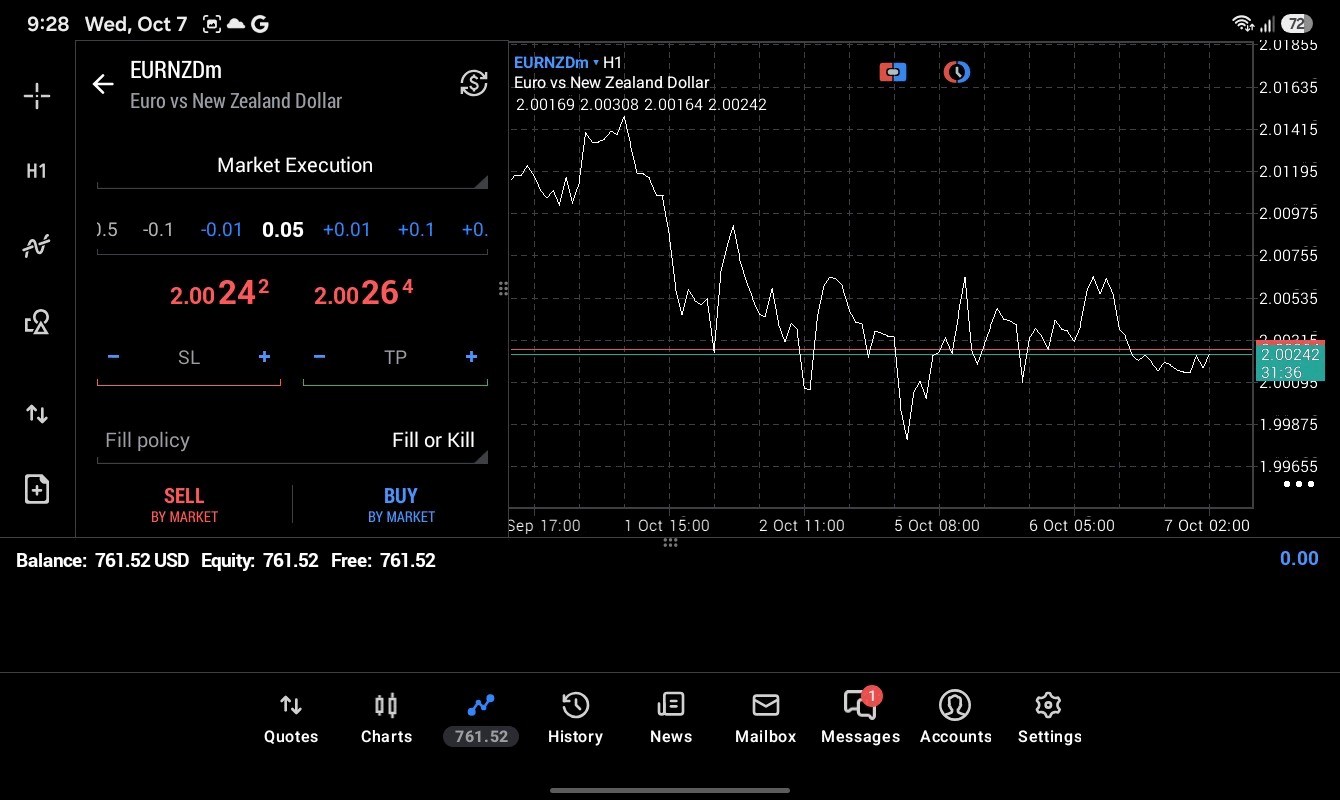The image size is (1340, 800).
Task: Open the Fill or Kill policy dropdown
Action: coord(293,441)
